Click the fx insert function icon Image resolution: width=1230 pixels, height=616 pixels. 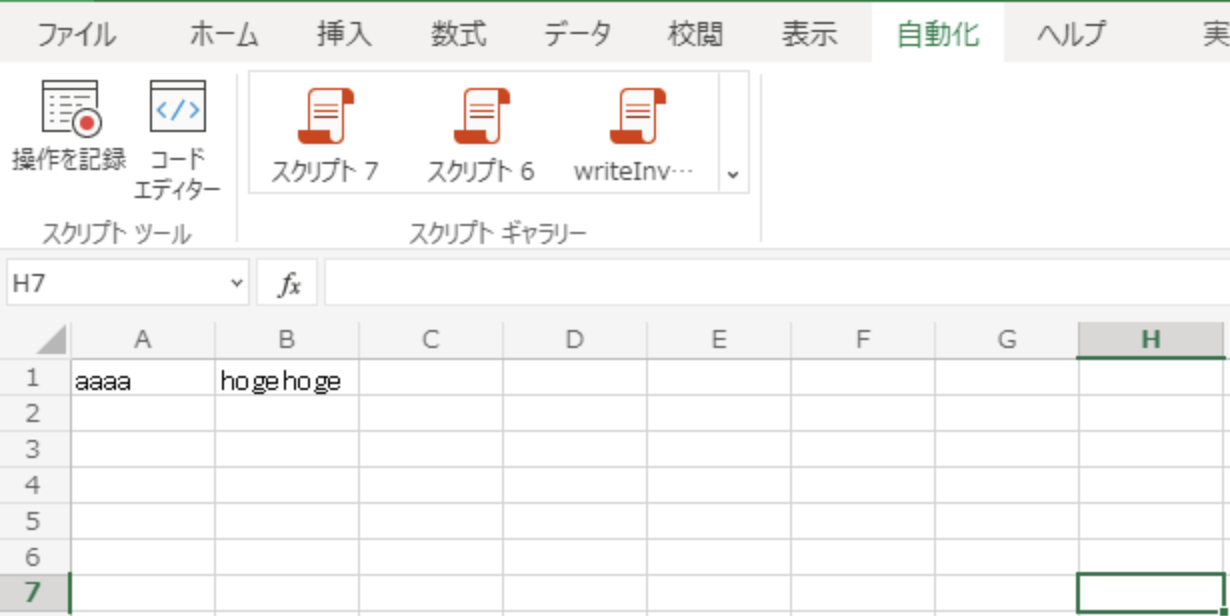coord(290,283)
